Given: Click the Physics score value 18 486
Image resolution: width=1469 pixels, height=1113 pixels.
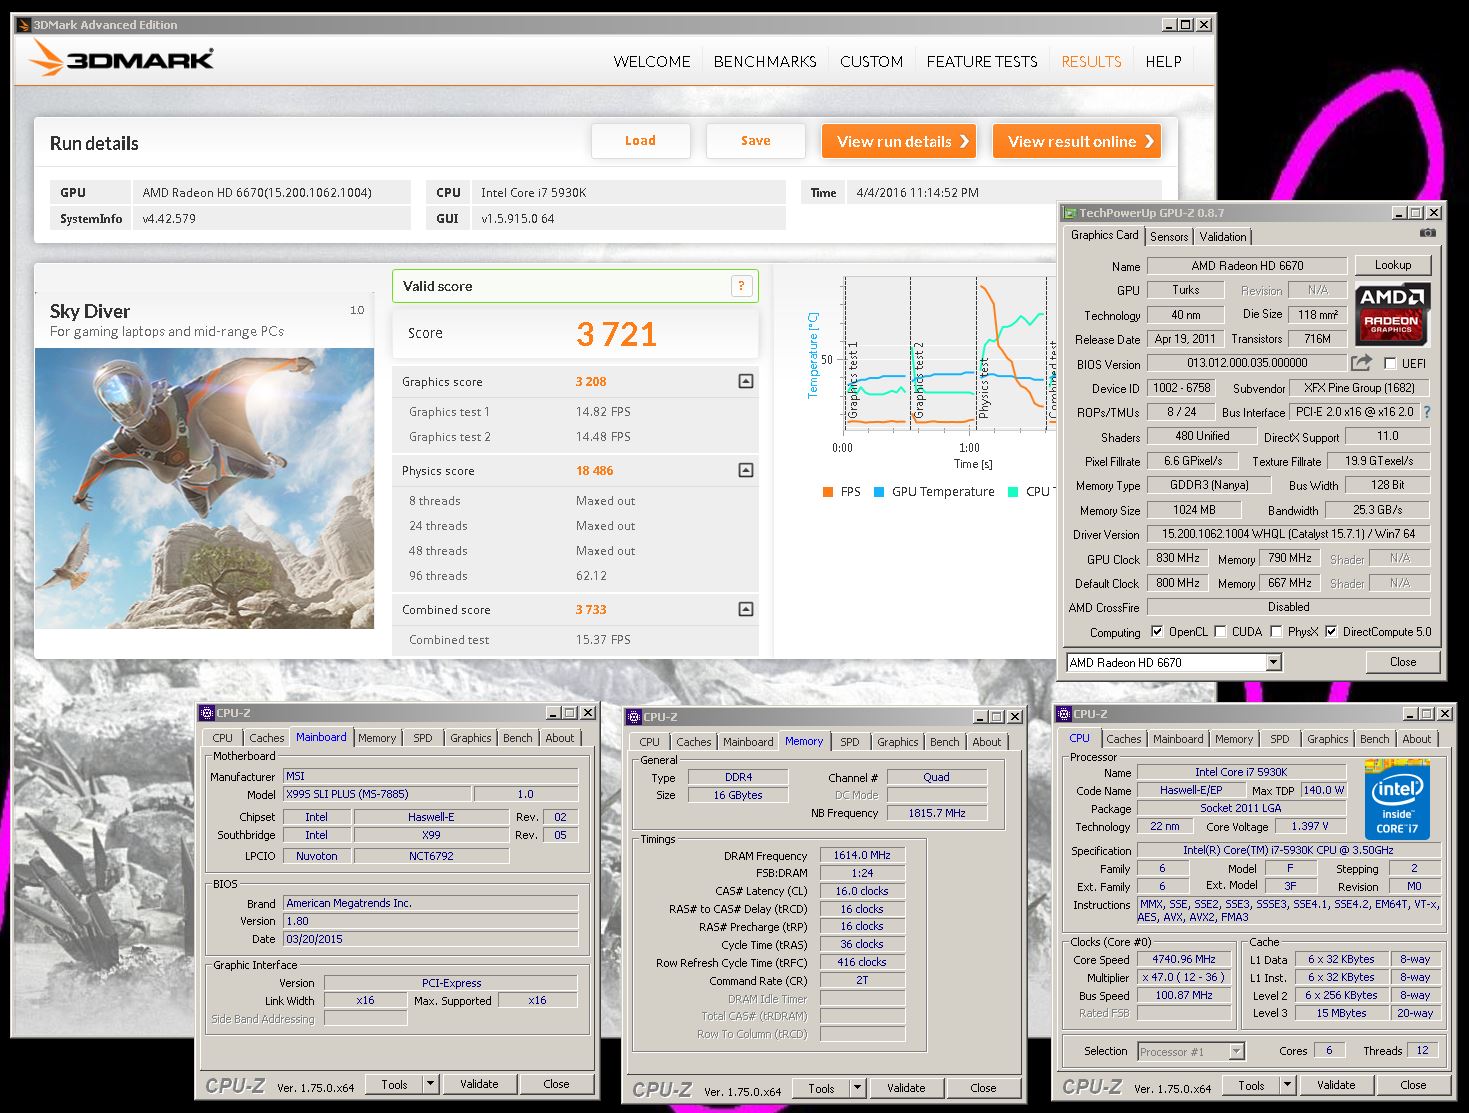Looking at the screenshot, I should 594,470.
